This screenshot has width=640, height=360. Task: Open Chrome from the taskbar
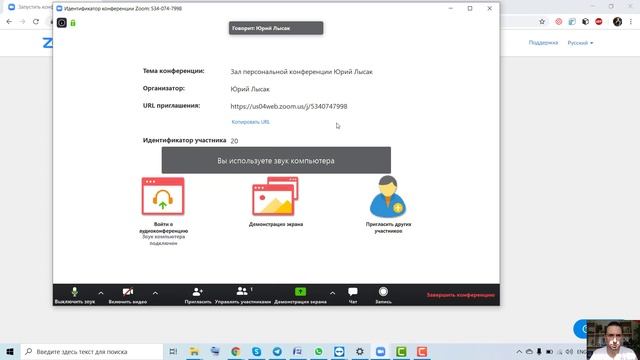click(x=236, y=351)
